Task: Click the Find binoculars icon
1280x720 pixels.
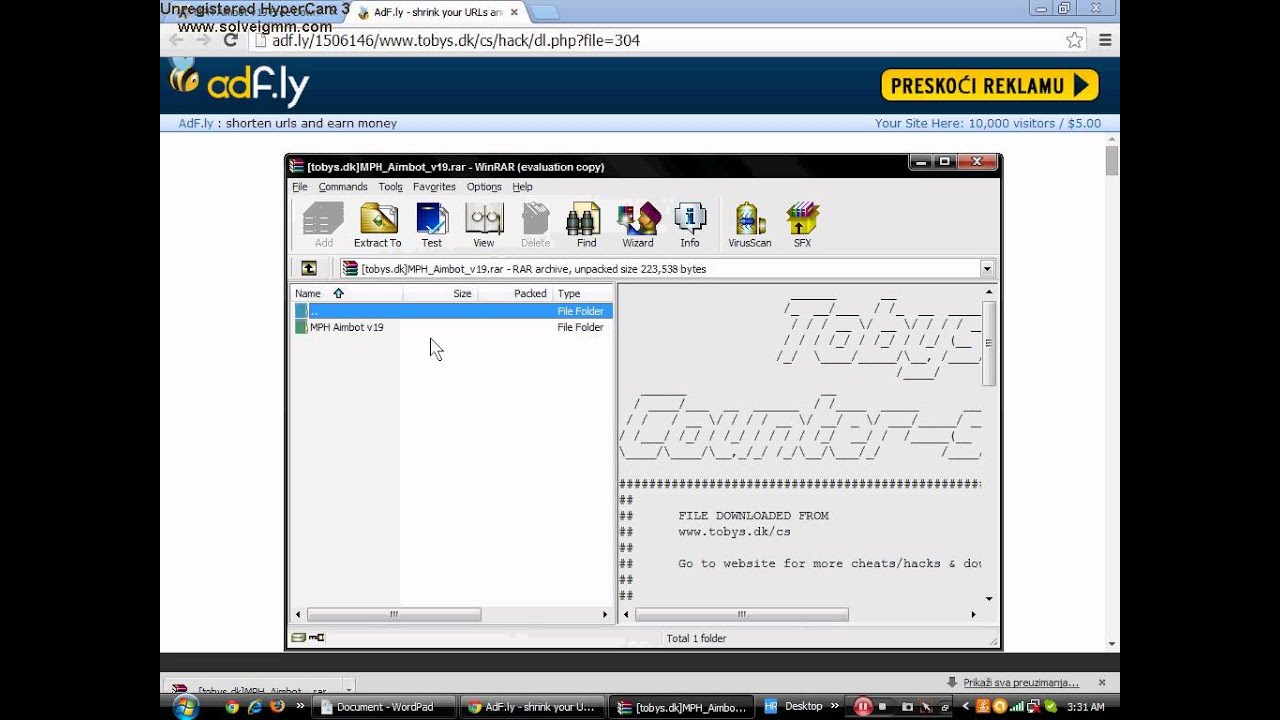Action: [586, 225]
